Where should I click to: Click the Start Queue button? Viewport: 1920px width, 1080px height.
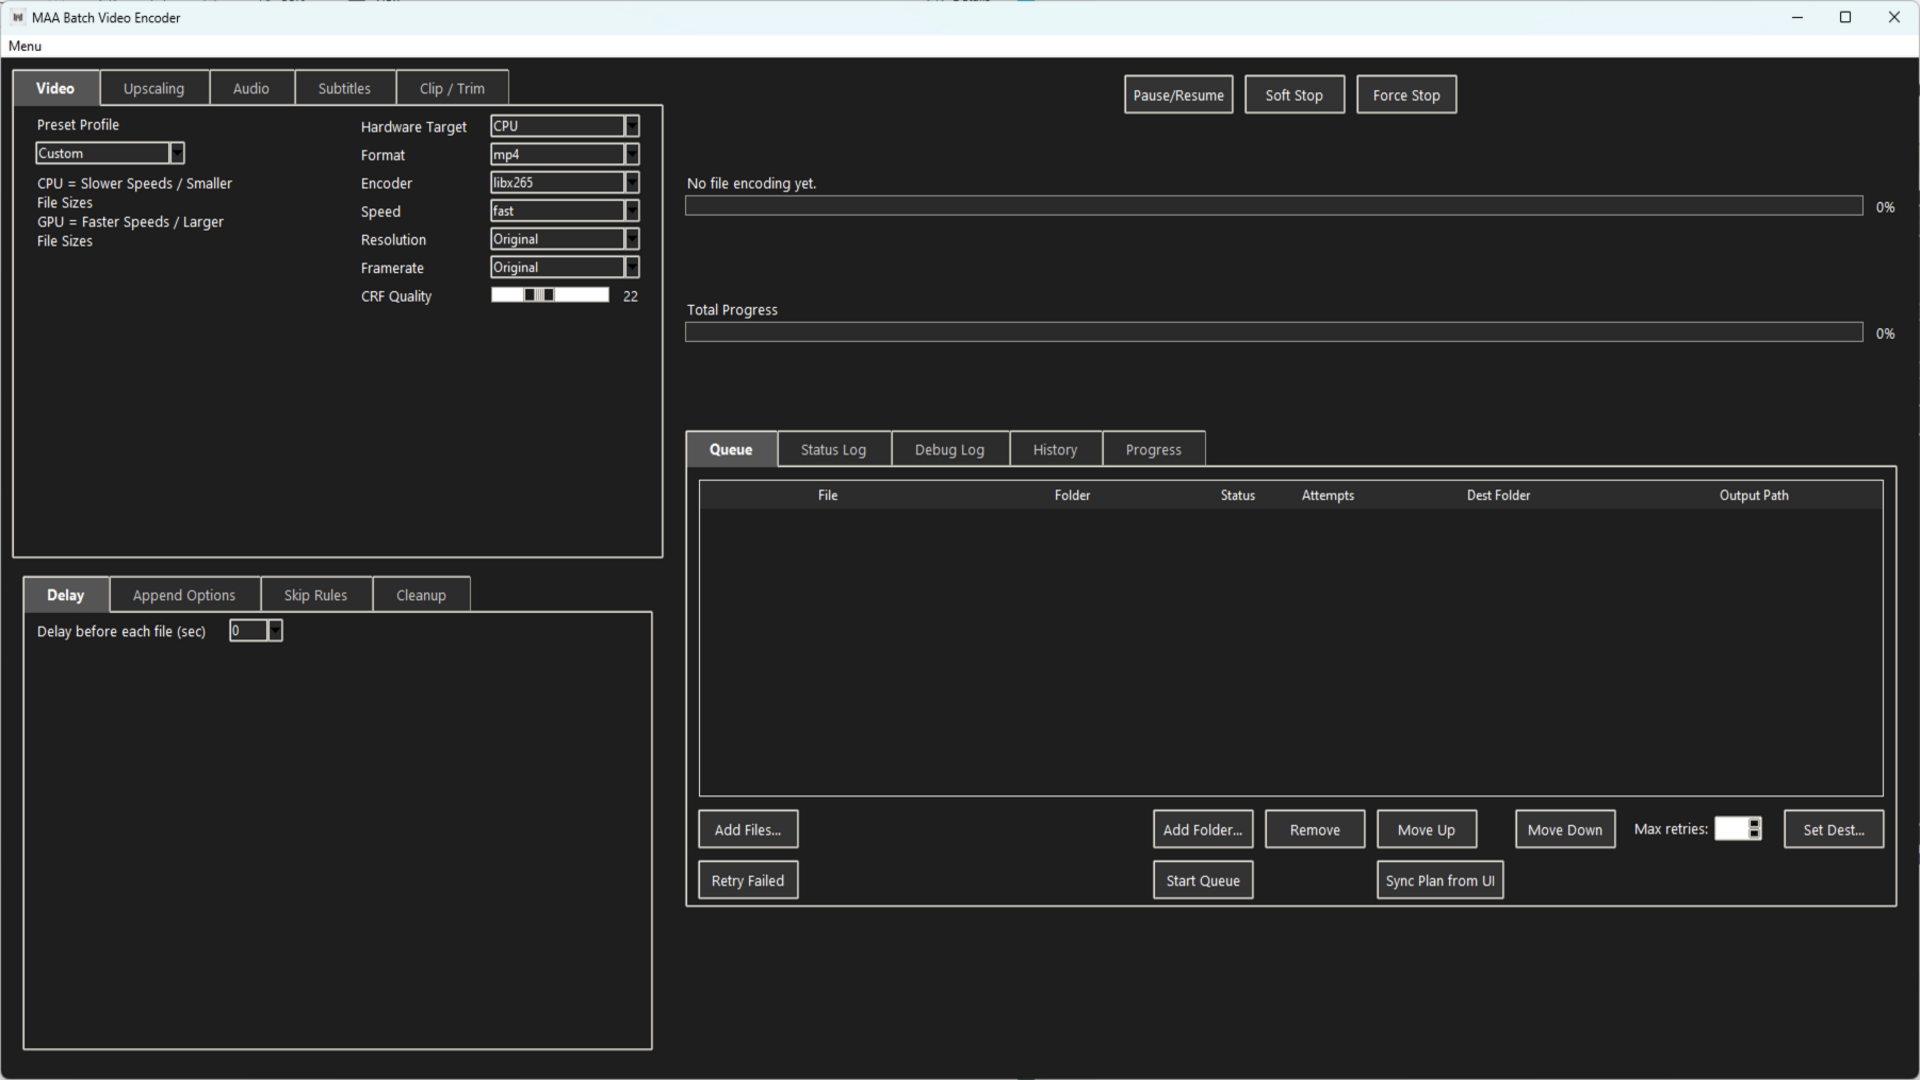click(x=1202, y=879)
